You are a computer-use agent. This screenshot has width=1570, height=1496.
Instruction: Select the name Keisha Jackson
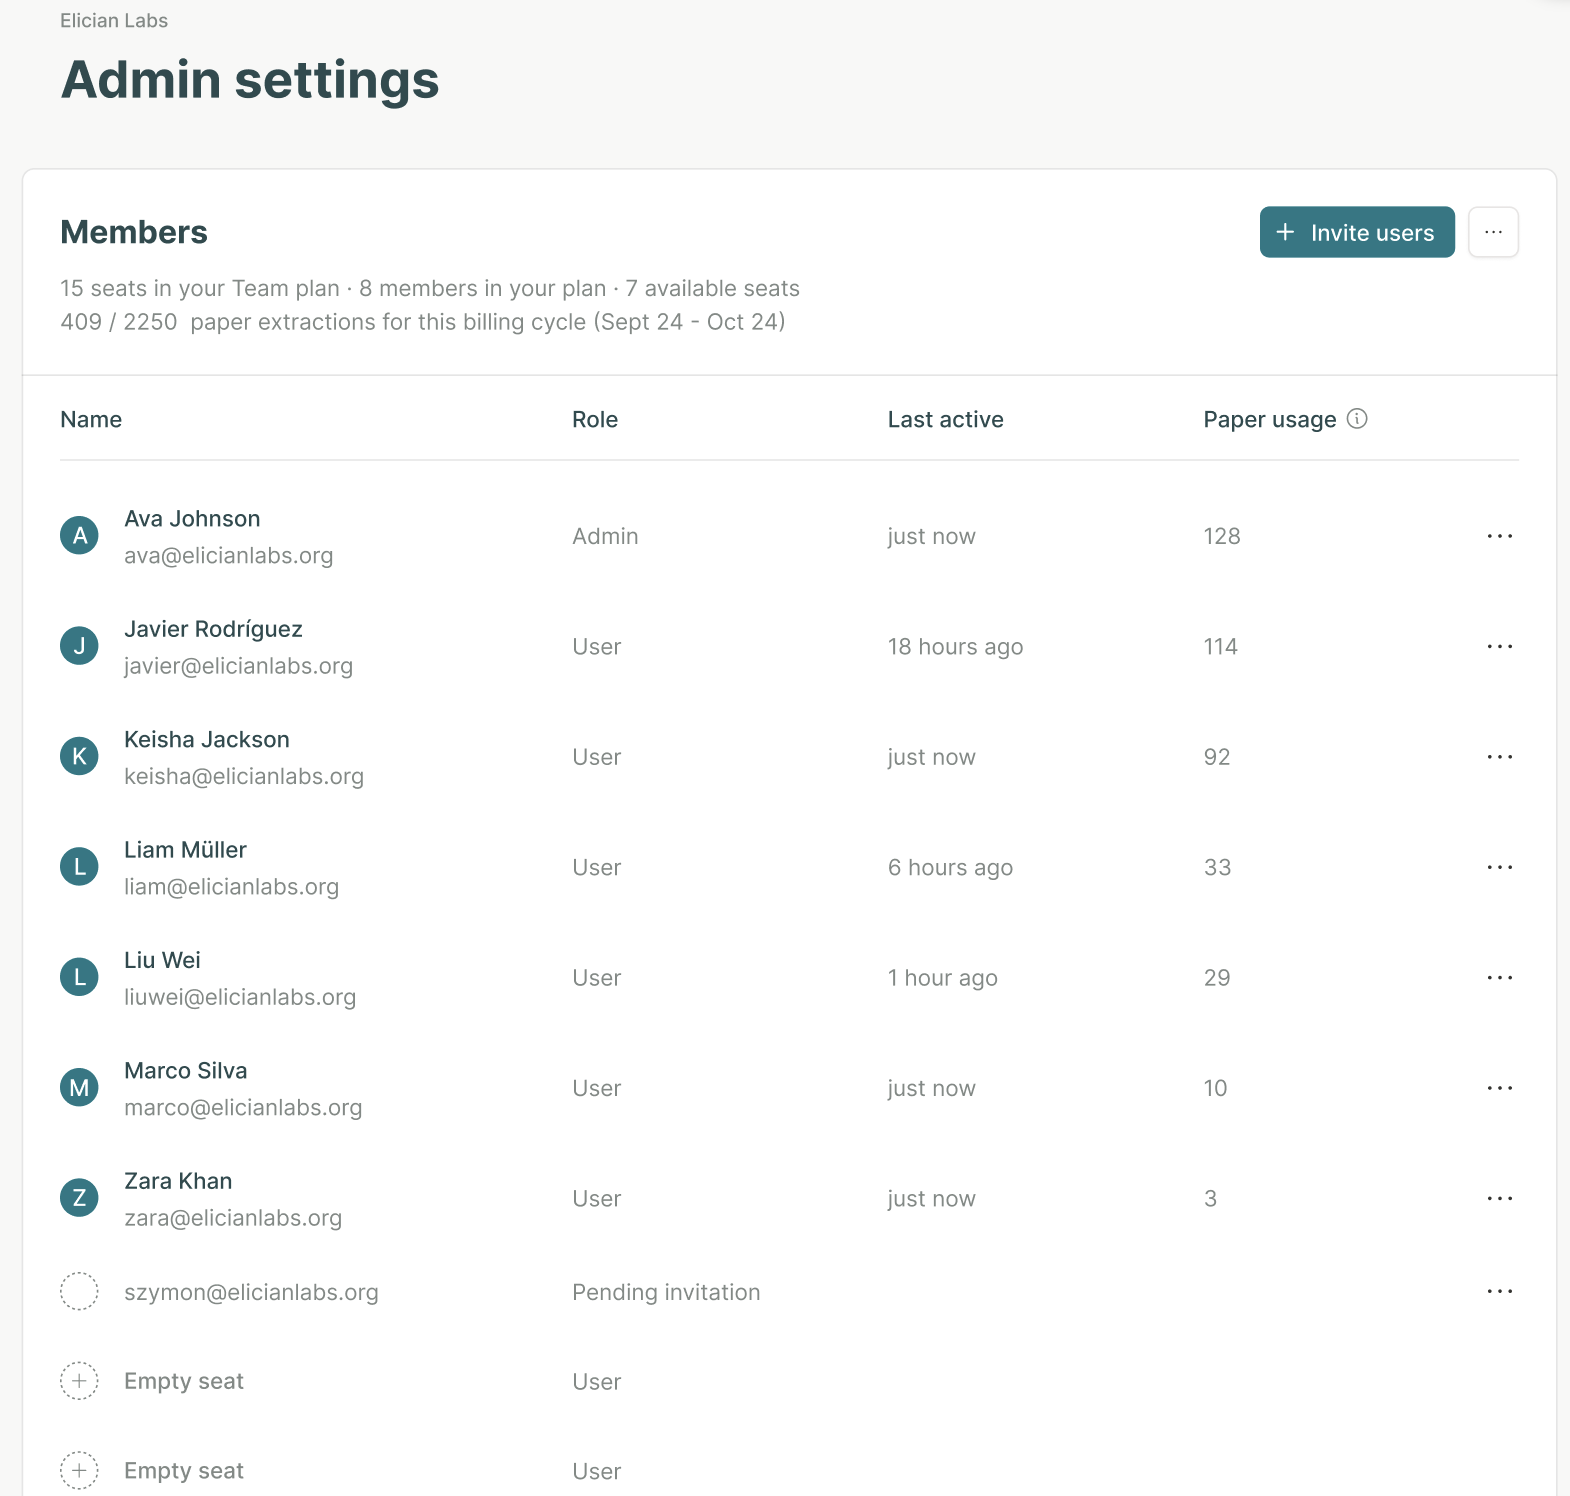click(207, 740)
